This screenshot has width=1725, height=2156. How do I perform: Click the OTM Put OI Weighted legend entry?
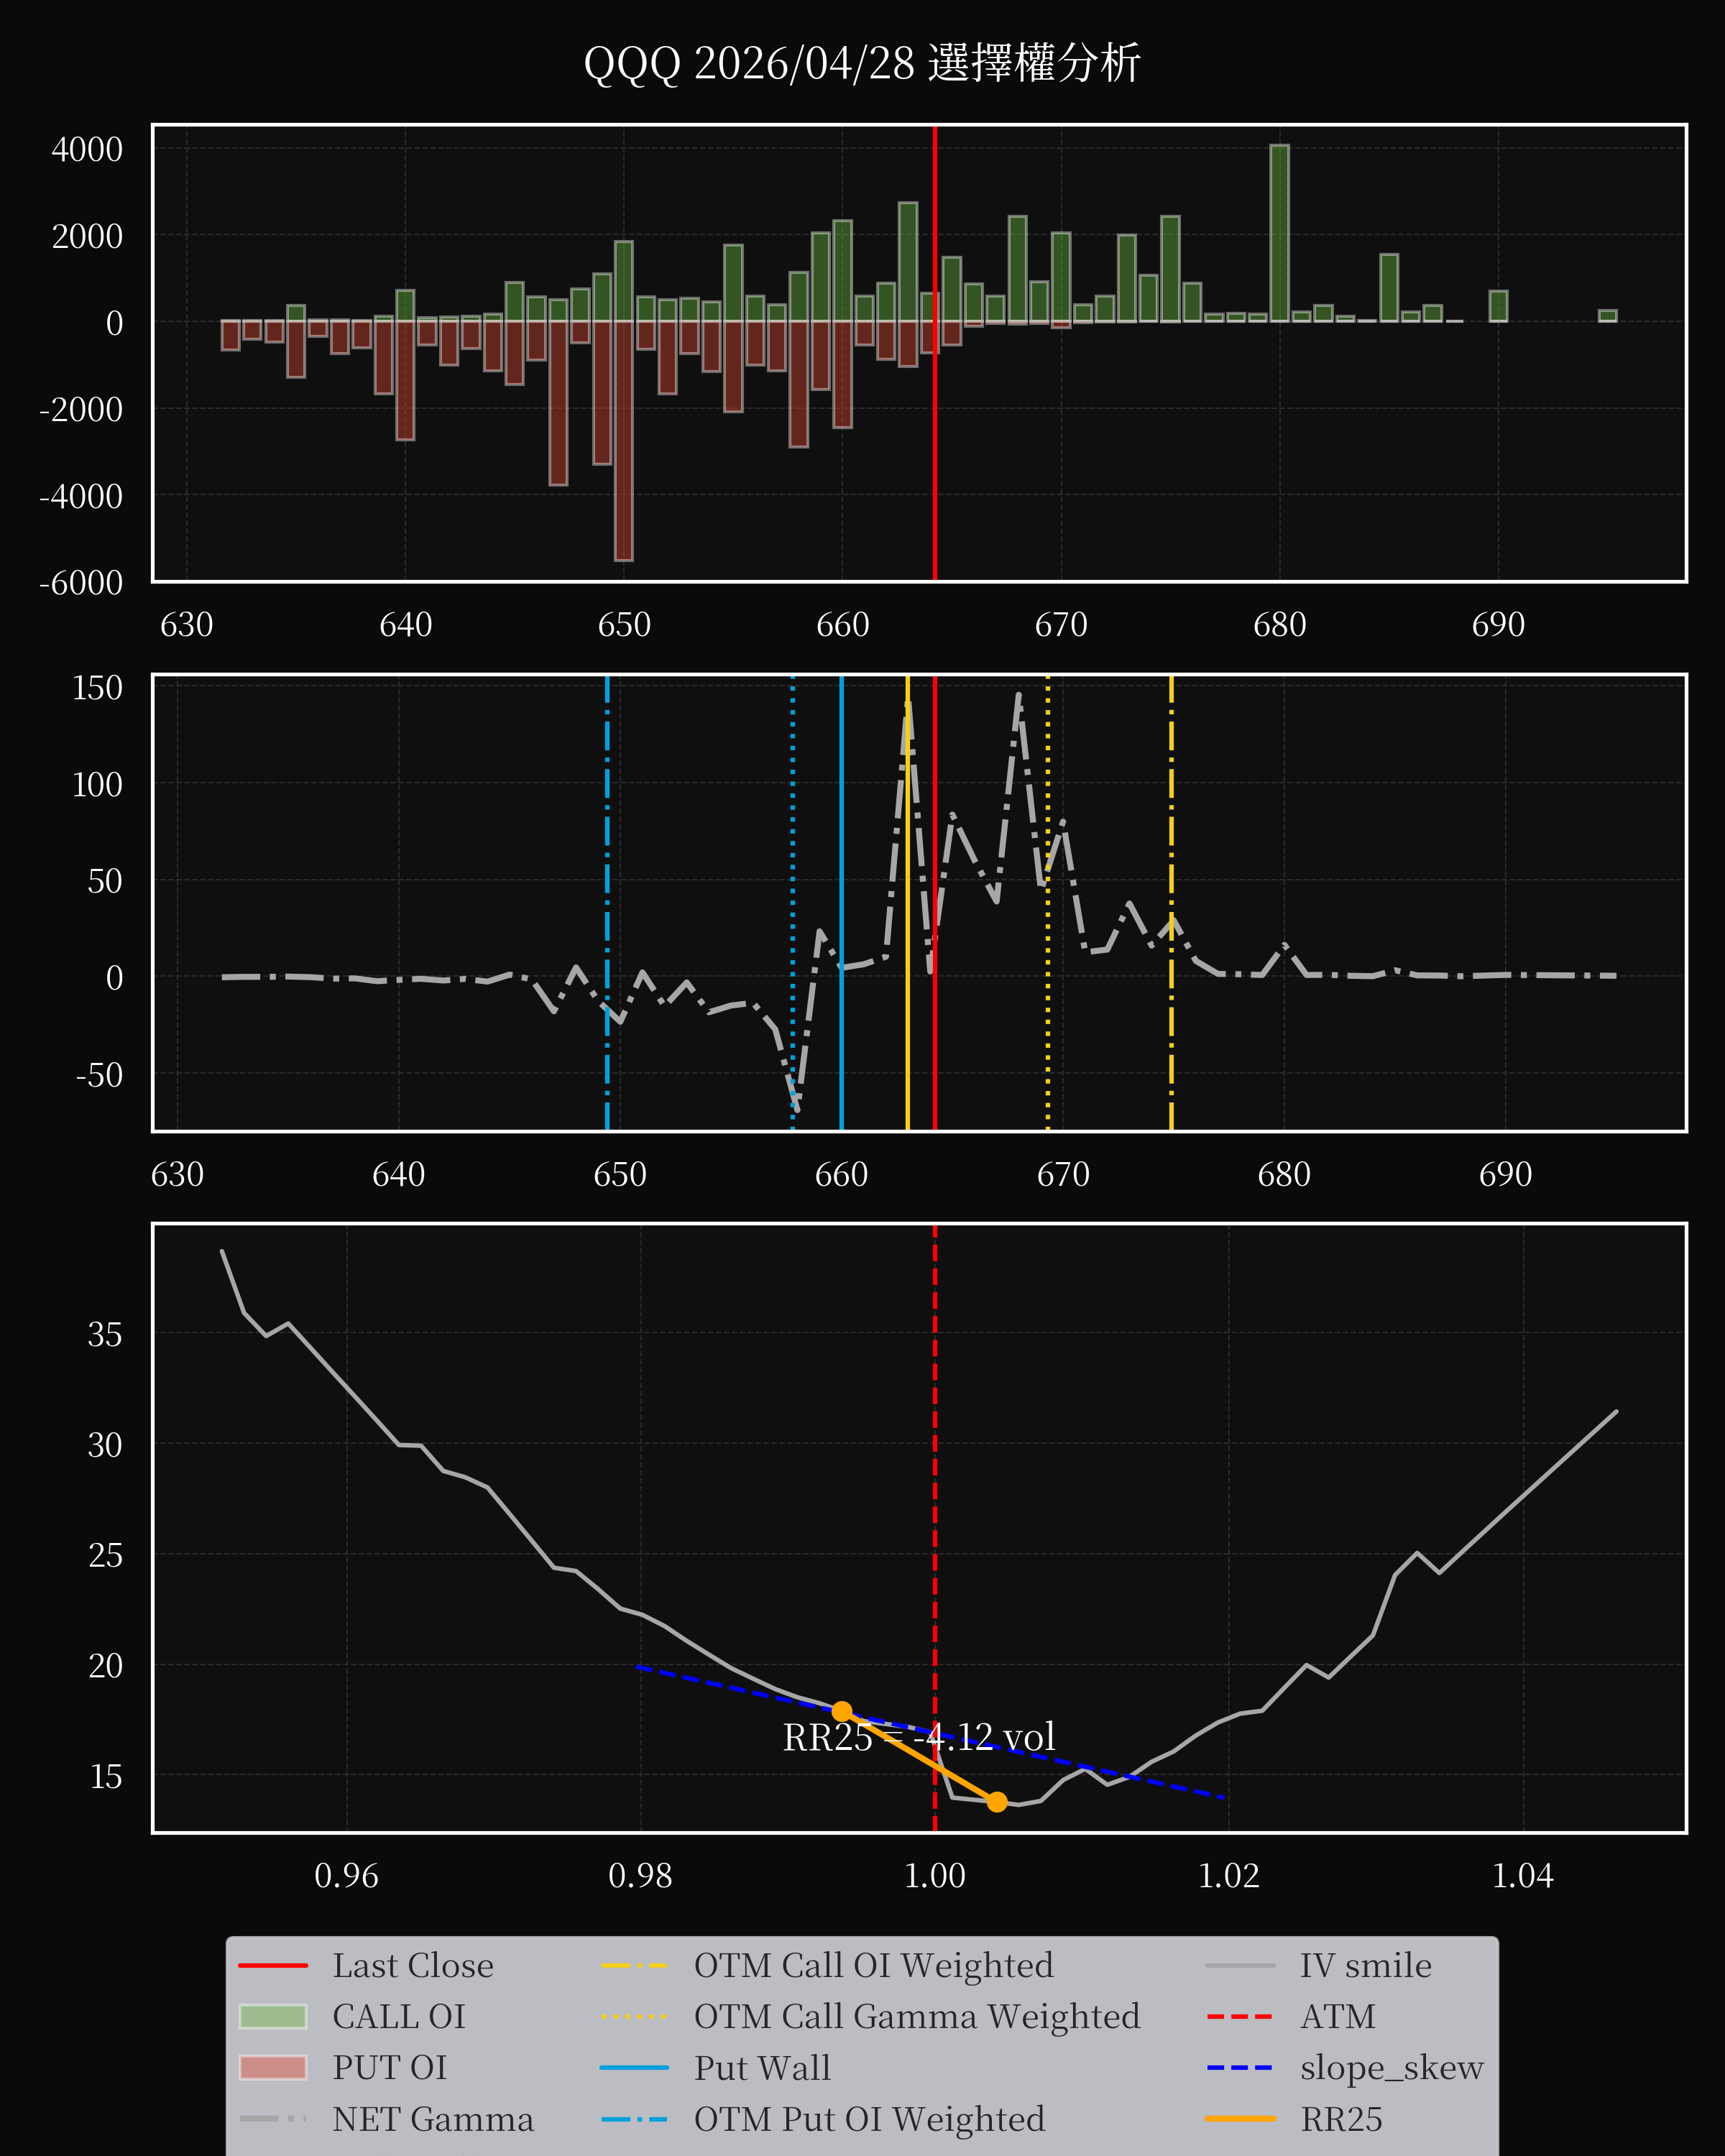(824, 2119)
